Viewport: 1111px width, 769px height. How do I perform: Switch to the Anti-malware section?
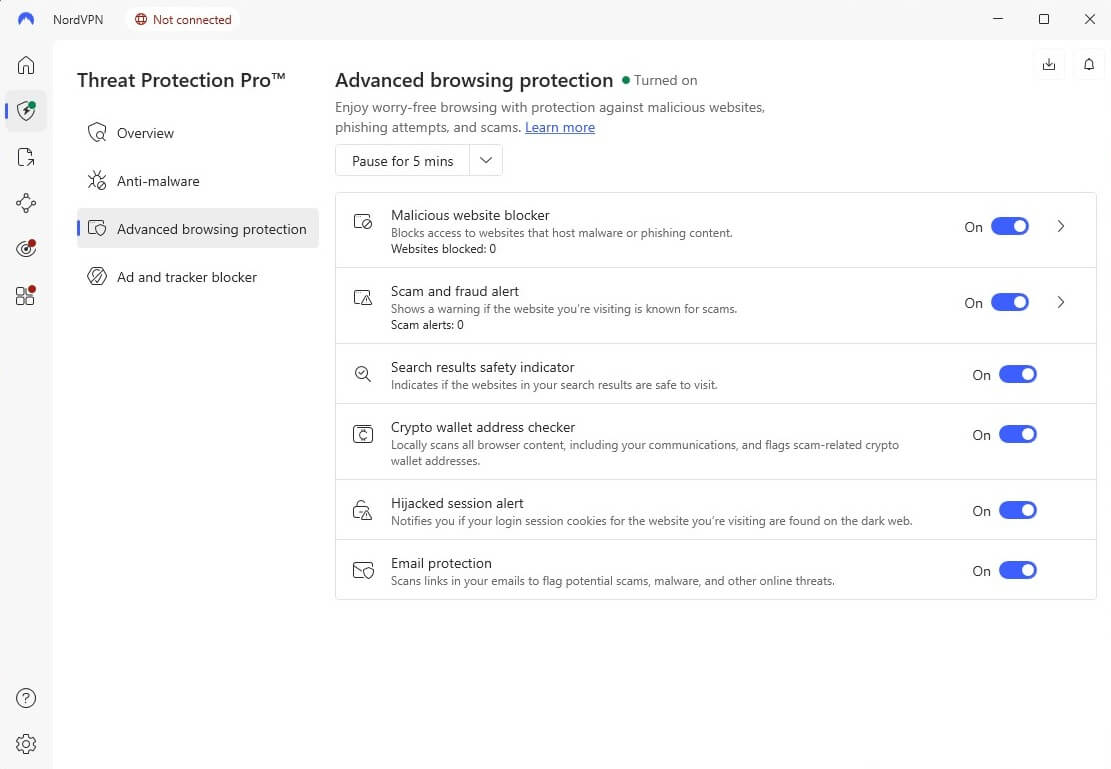coord(157,181)
